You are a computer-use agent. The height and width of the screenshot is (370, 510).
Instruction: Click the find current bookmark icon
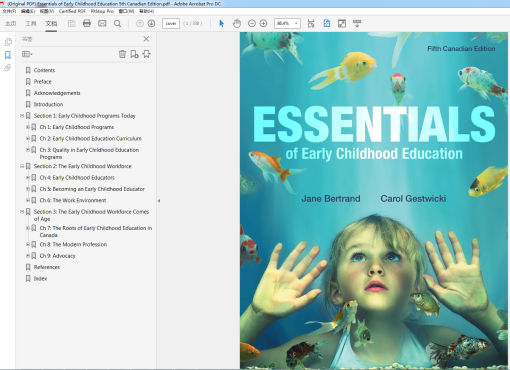coord(146,54)
